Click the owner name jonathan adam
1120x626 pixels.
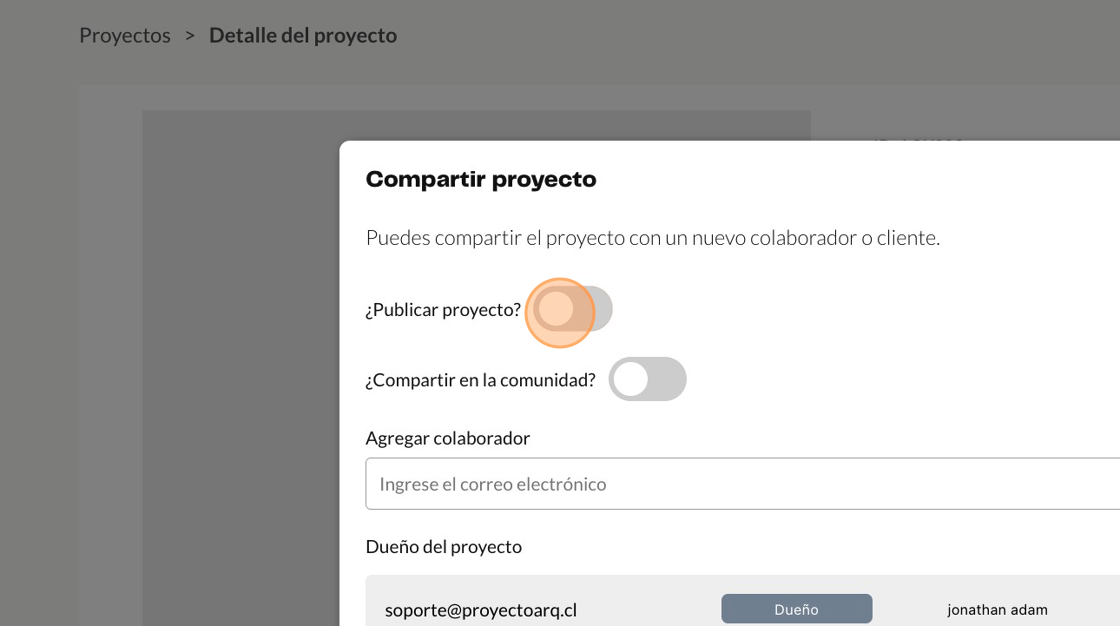pos(997,610)
